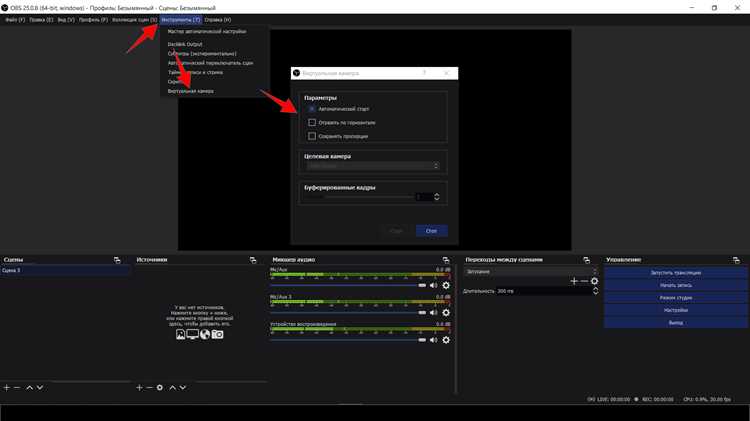Viewport: 750px width, 421px height.
Task: Open gear settings for Устройство воспроизведения channel
Action: (x=446, y=340)
